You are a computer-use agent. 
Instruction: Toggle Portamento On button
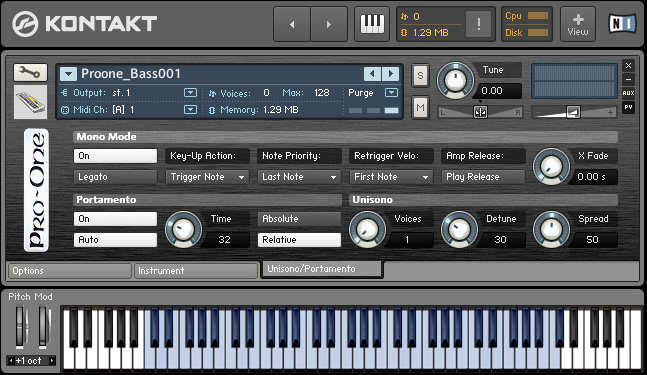115,219
